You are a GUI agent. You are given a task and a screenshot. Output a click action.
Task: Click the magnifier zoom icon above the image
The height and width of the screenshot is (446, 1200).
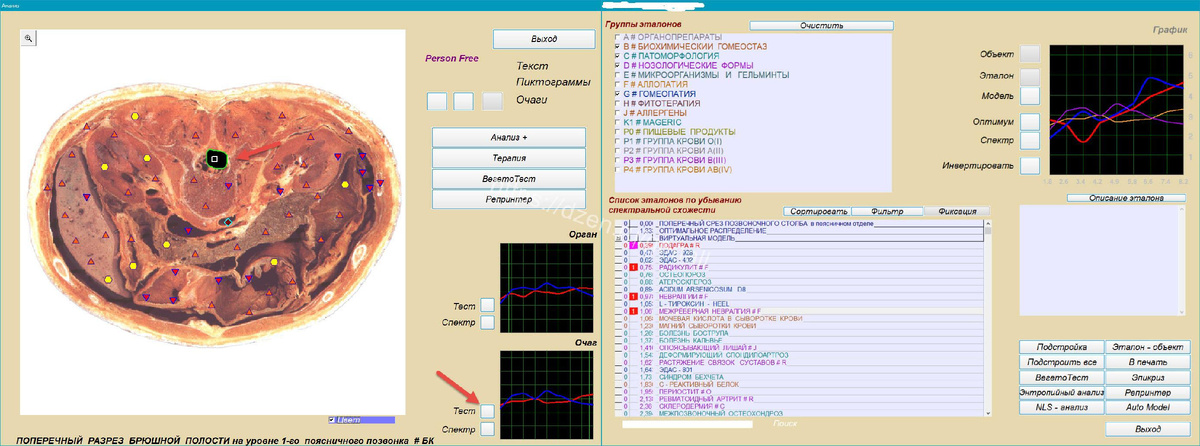coord(30,38)
